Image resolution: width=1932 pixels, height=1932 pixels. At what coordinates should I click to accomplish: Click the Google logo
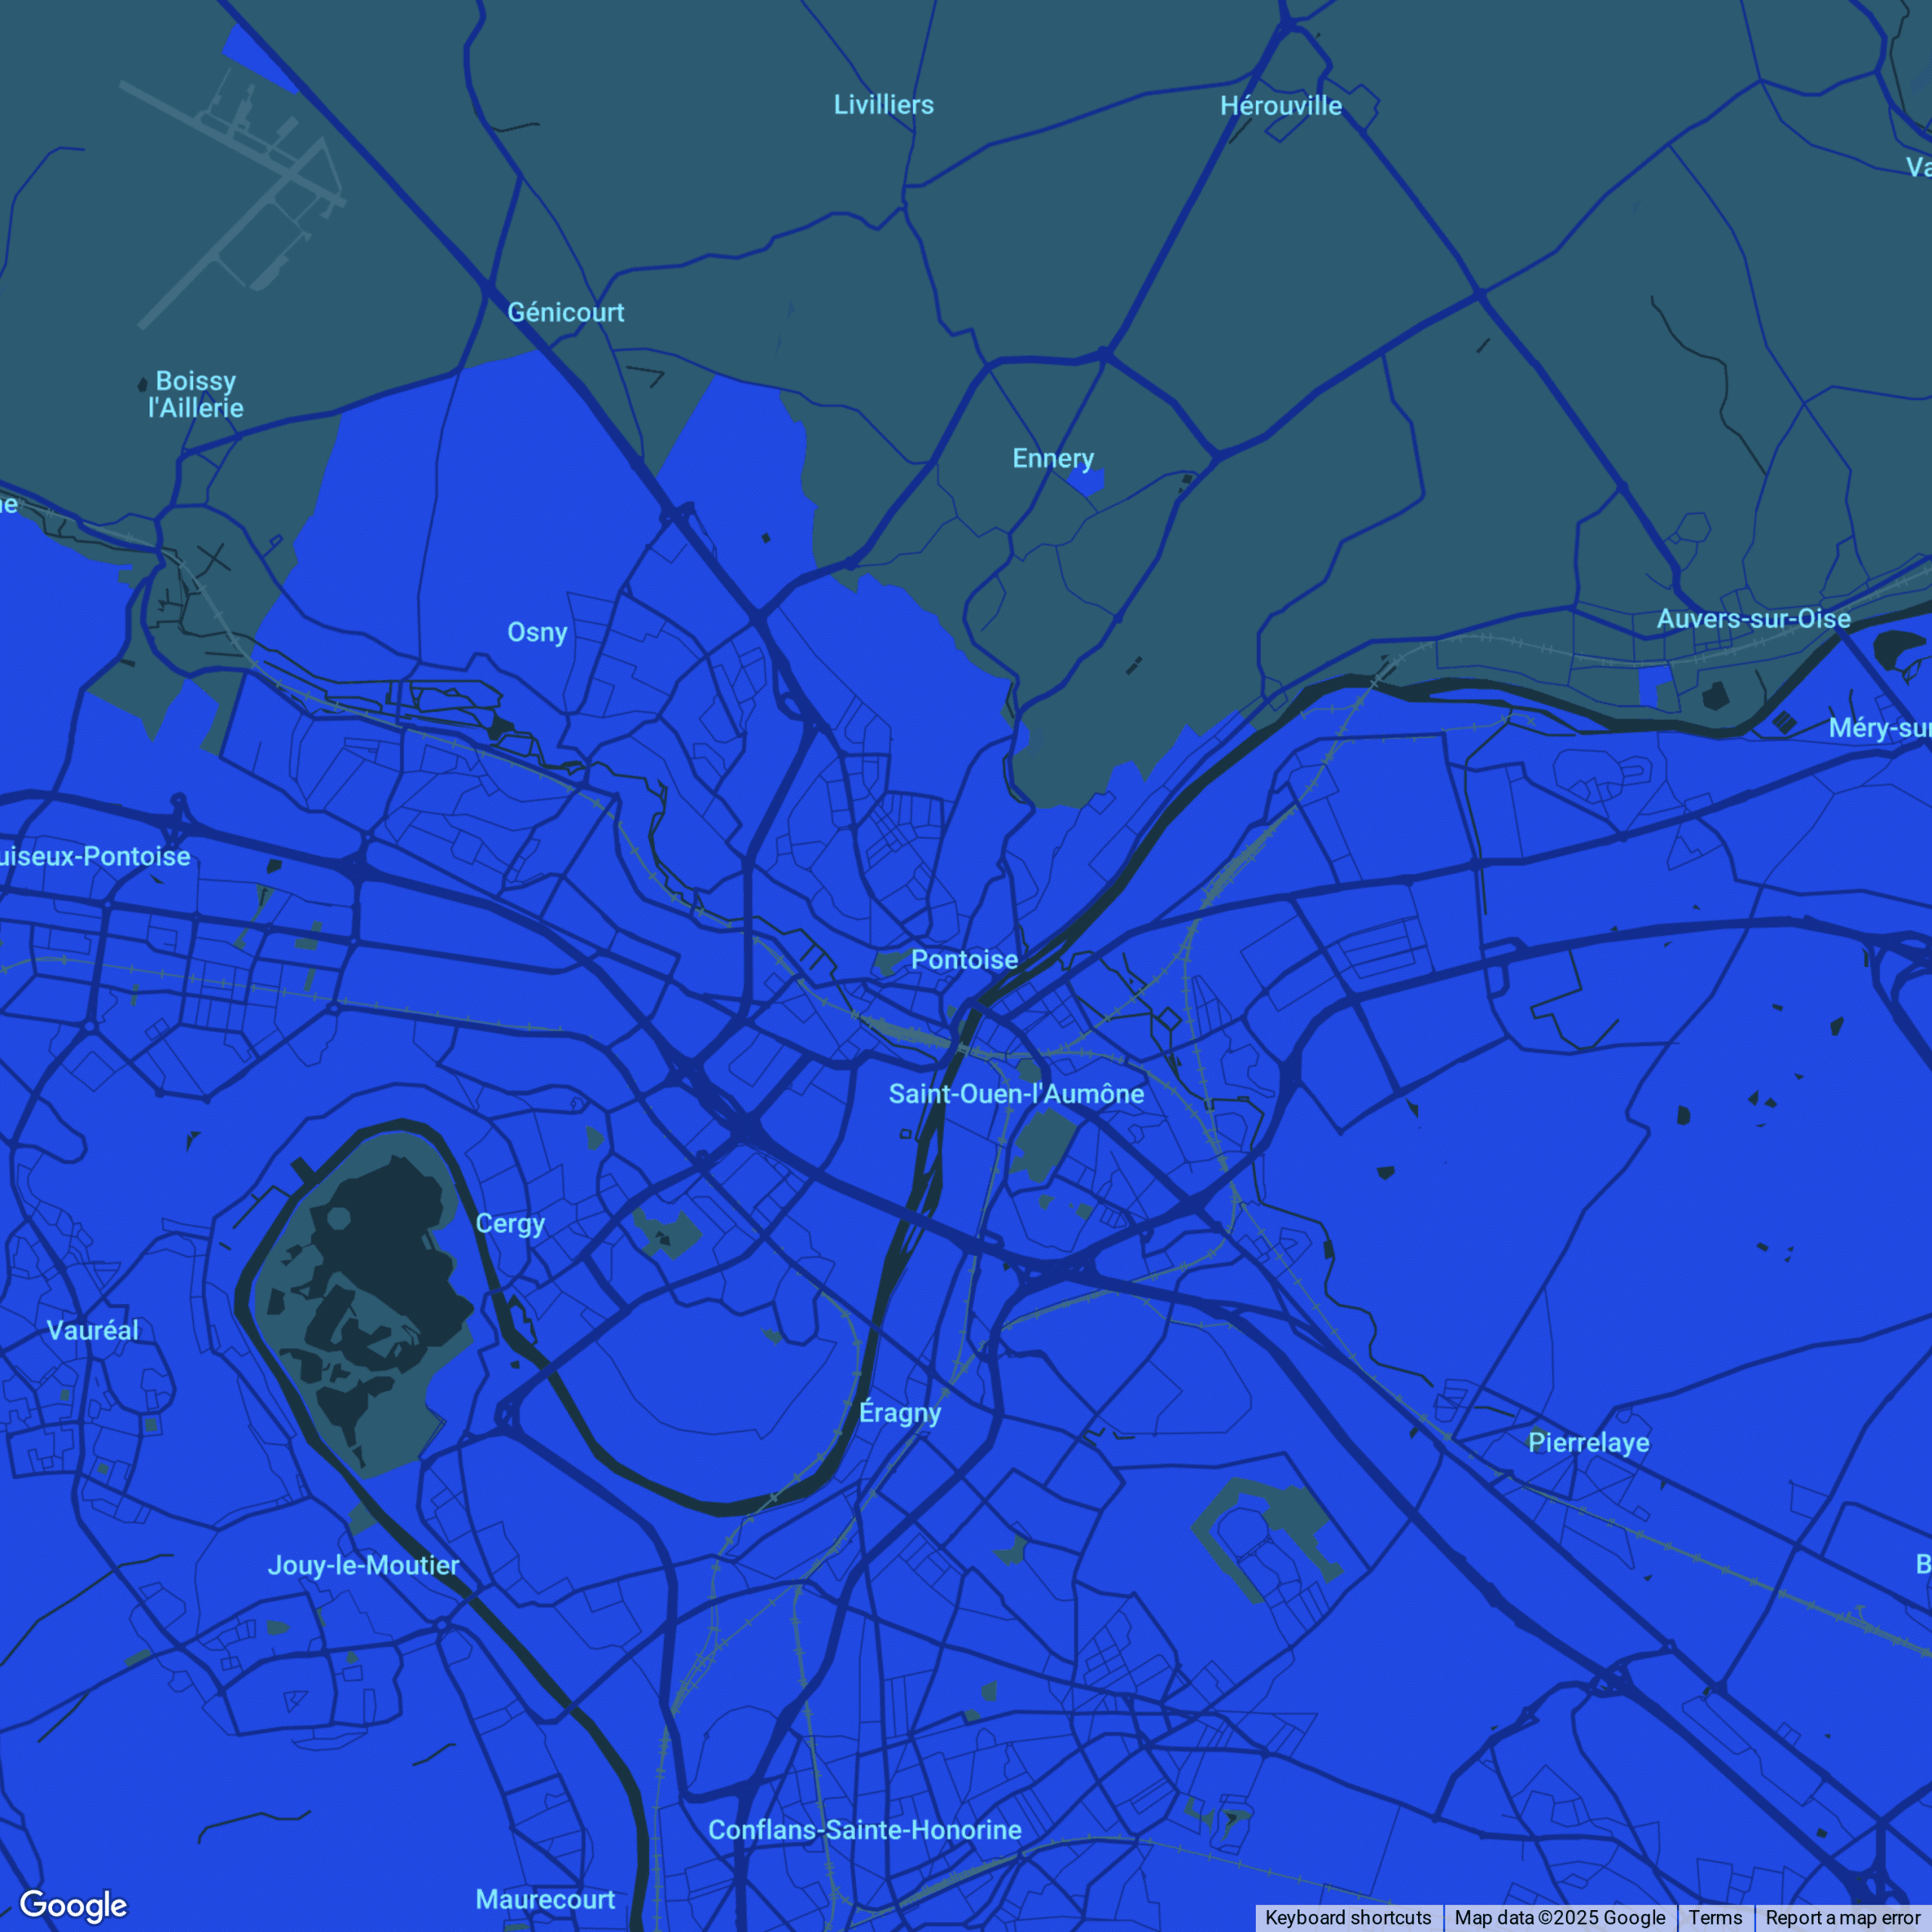click(73, 1905)
